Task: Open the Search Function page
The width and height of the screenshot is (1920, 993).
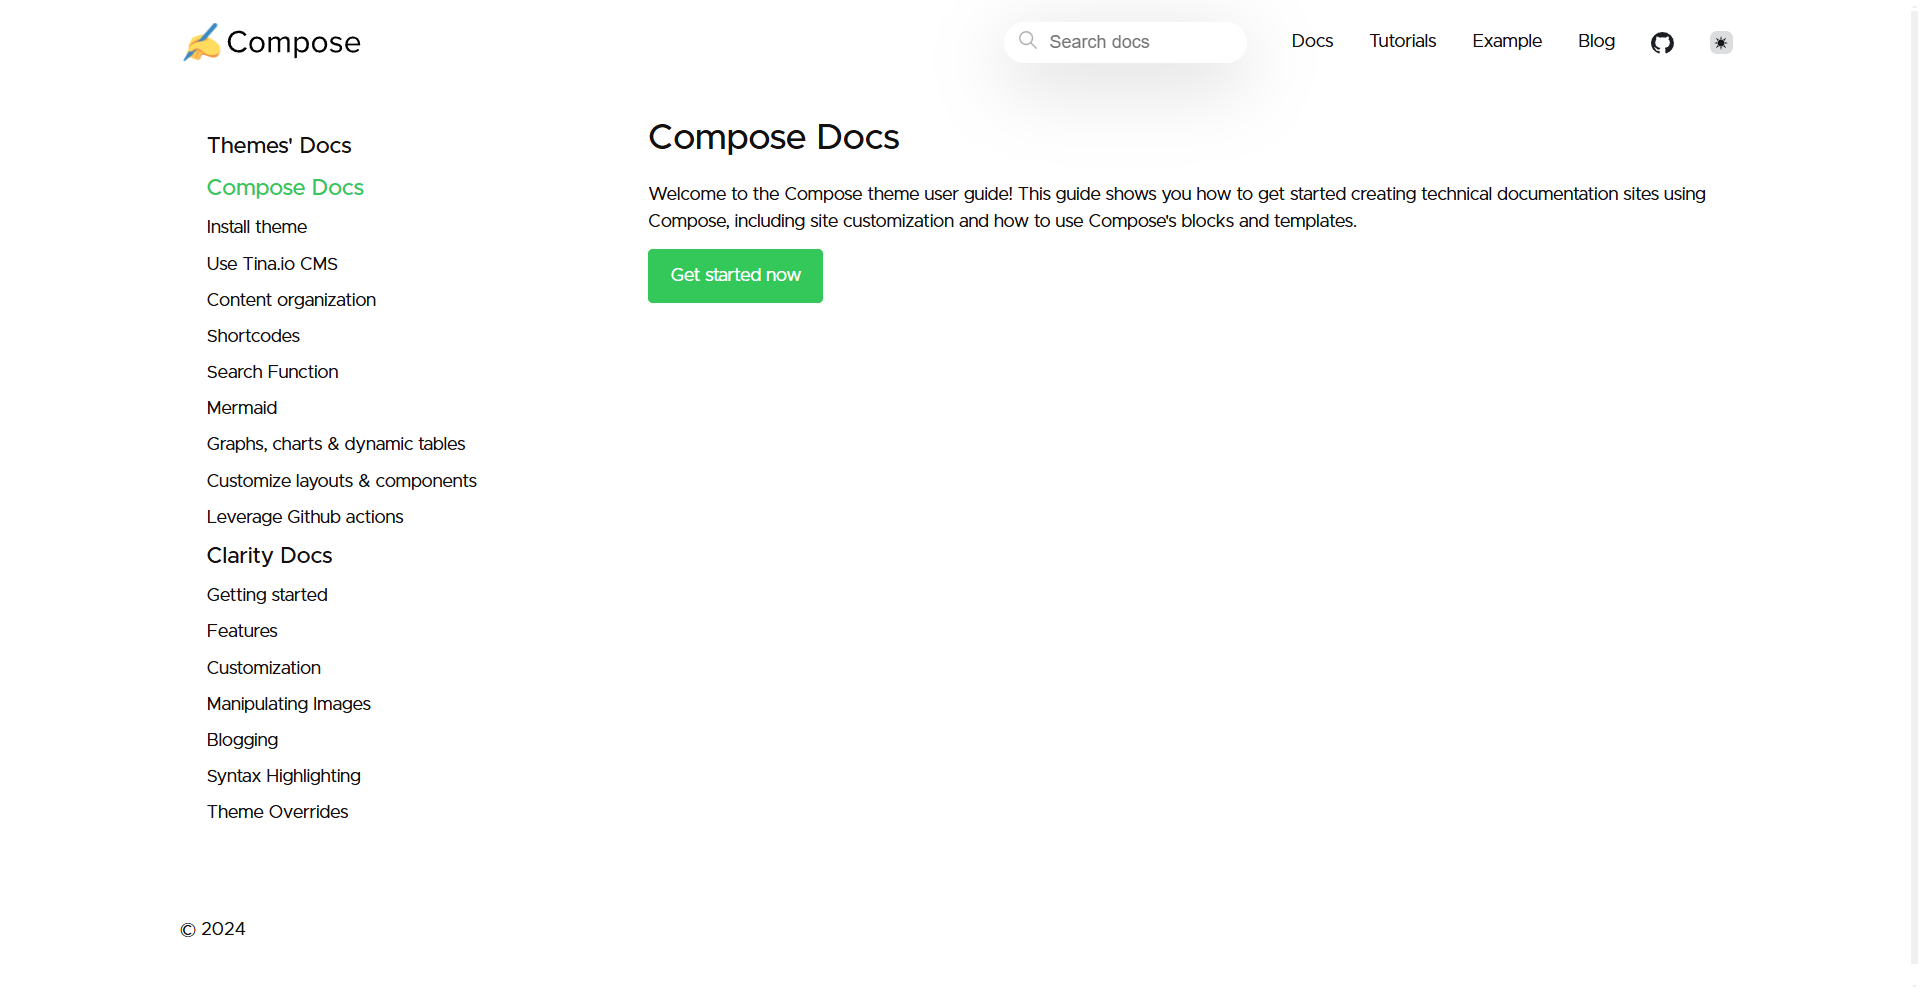Action: tap(272, 372)
